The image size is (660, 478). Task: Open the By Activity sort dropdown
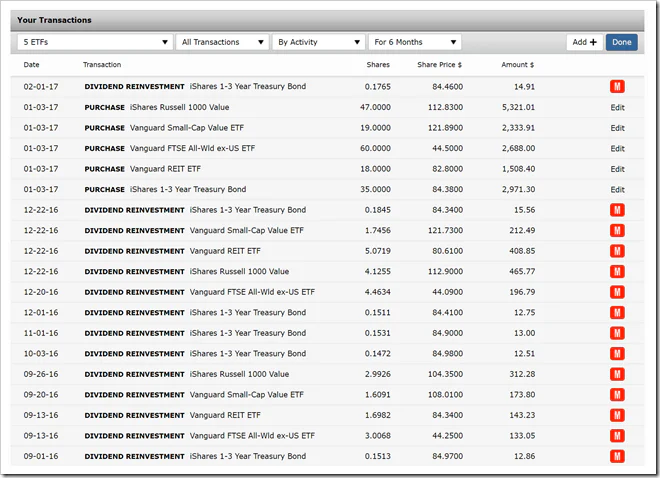(319, 42)
